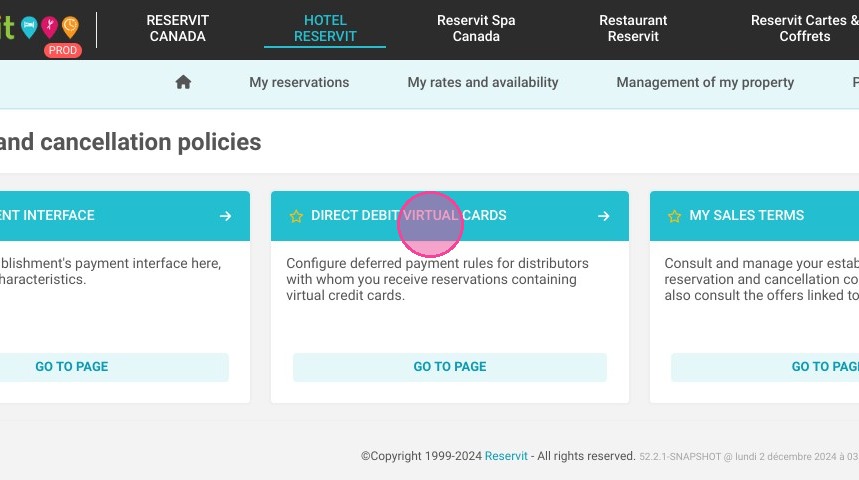859x480 pixels.
Task: Click 'Consult and manage' description text
Action: [x=761, y=279]
